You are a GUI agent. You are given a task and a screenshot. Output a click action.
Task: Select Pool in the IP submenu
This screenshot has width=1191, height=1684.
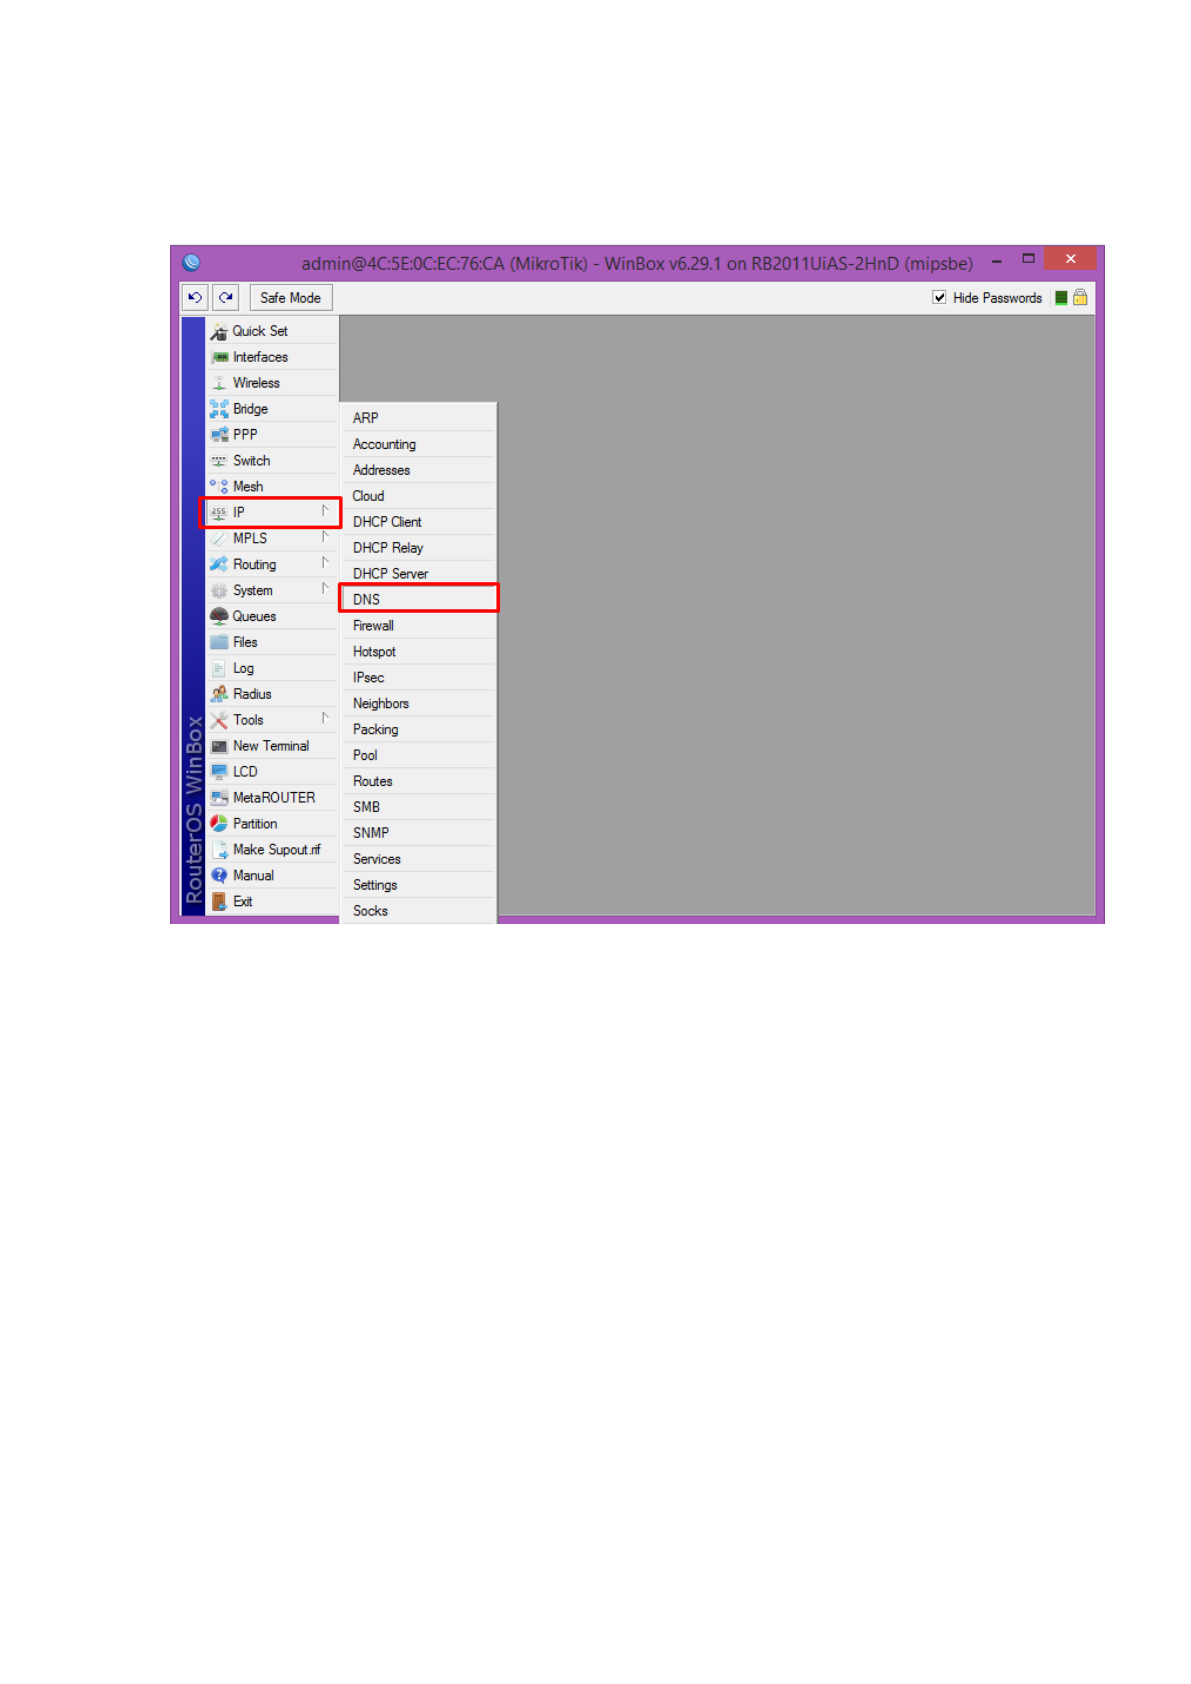click(419, 756)
